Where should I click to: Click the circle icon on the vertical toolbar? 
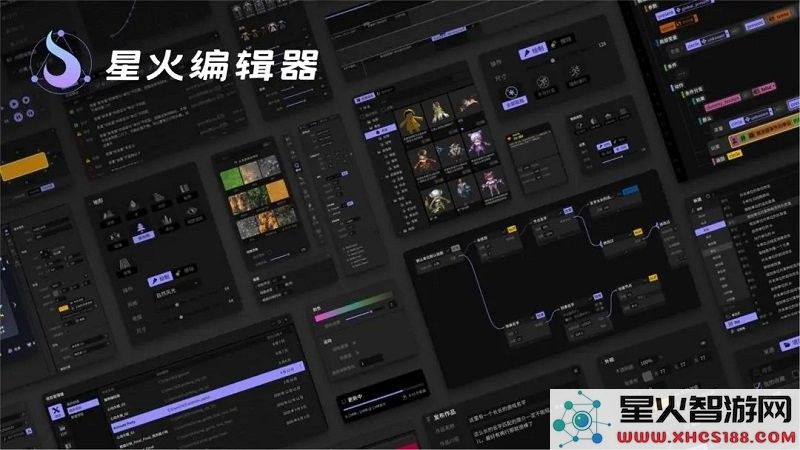pos(297,166)
